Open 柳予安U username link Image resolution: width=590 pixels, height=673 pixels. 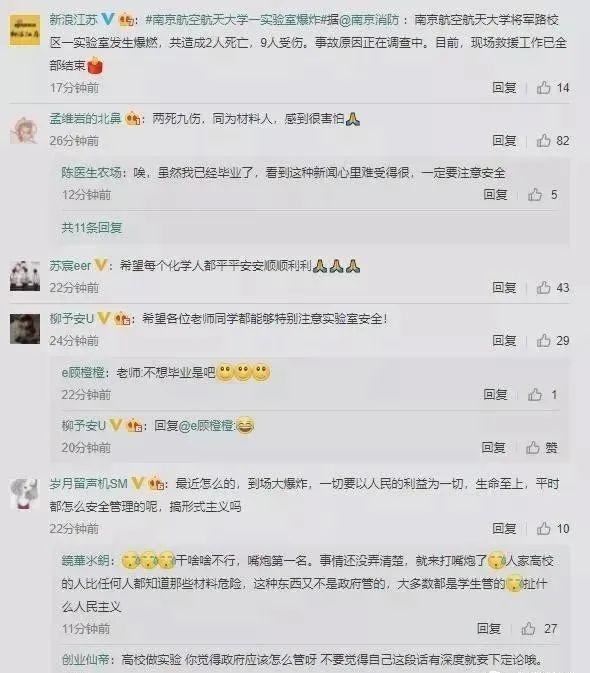pyautogui.click(x=72, y=319)
